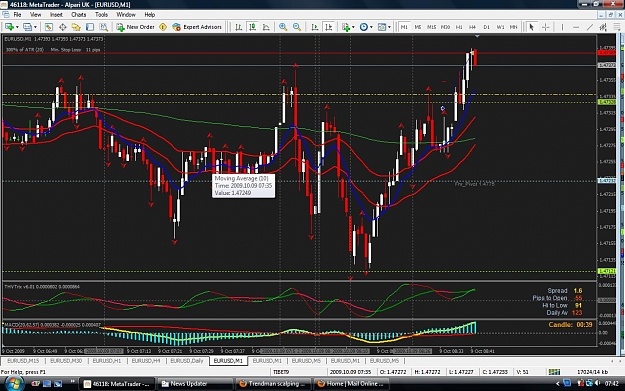Expand the drawing toolbar overflow options

point(617,27)
